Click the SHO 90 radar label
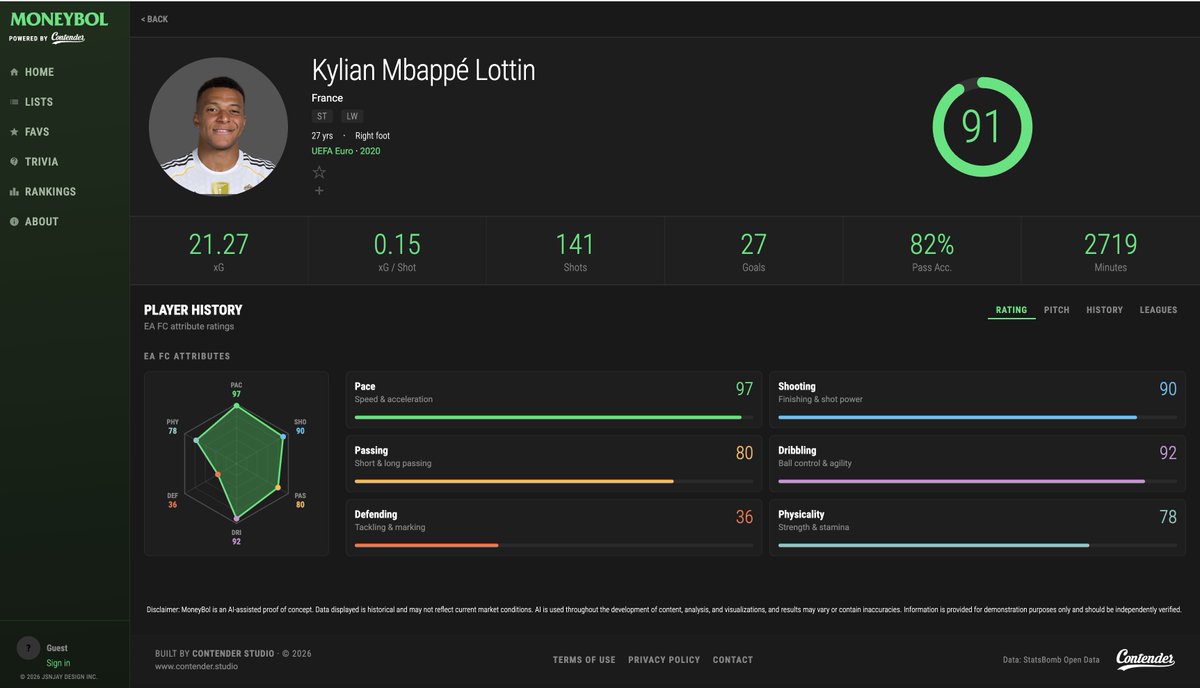The width and height of the screenshot is (1200, 688). click(299, 426)
